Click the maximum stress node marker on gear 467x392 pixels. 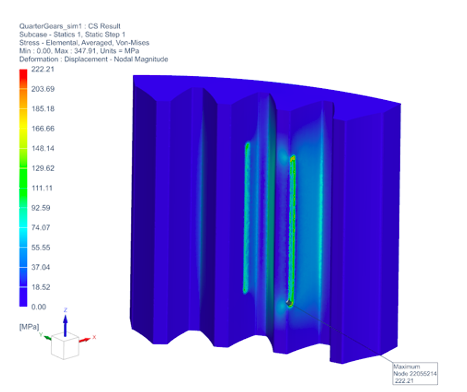point(289,303)
